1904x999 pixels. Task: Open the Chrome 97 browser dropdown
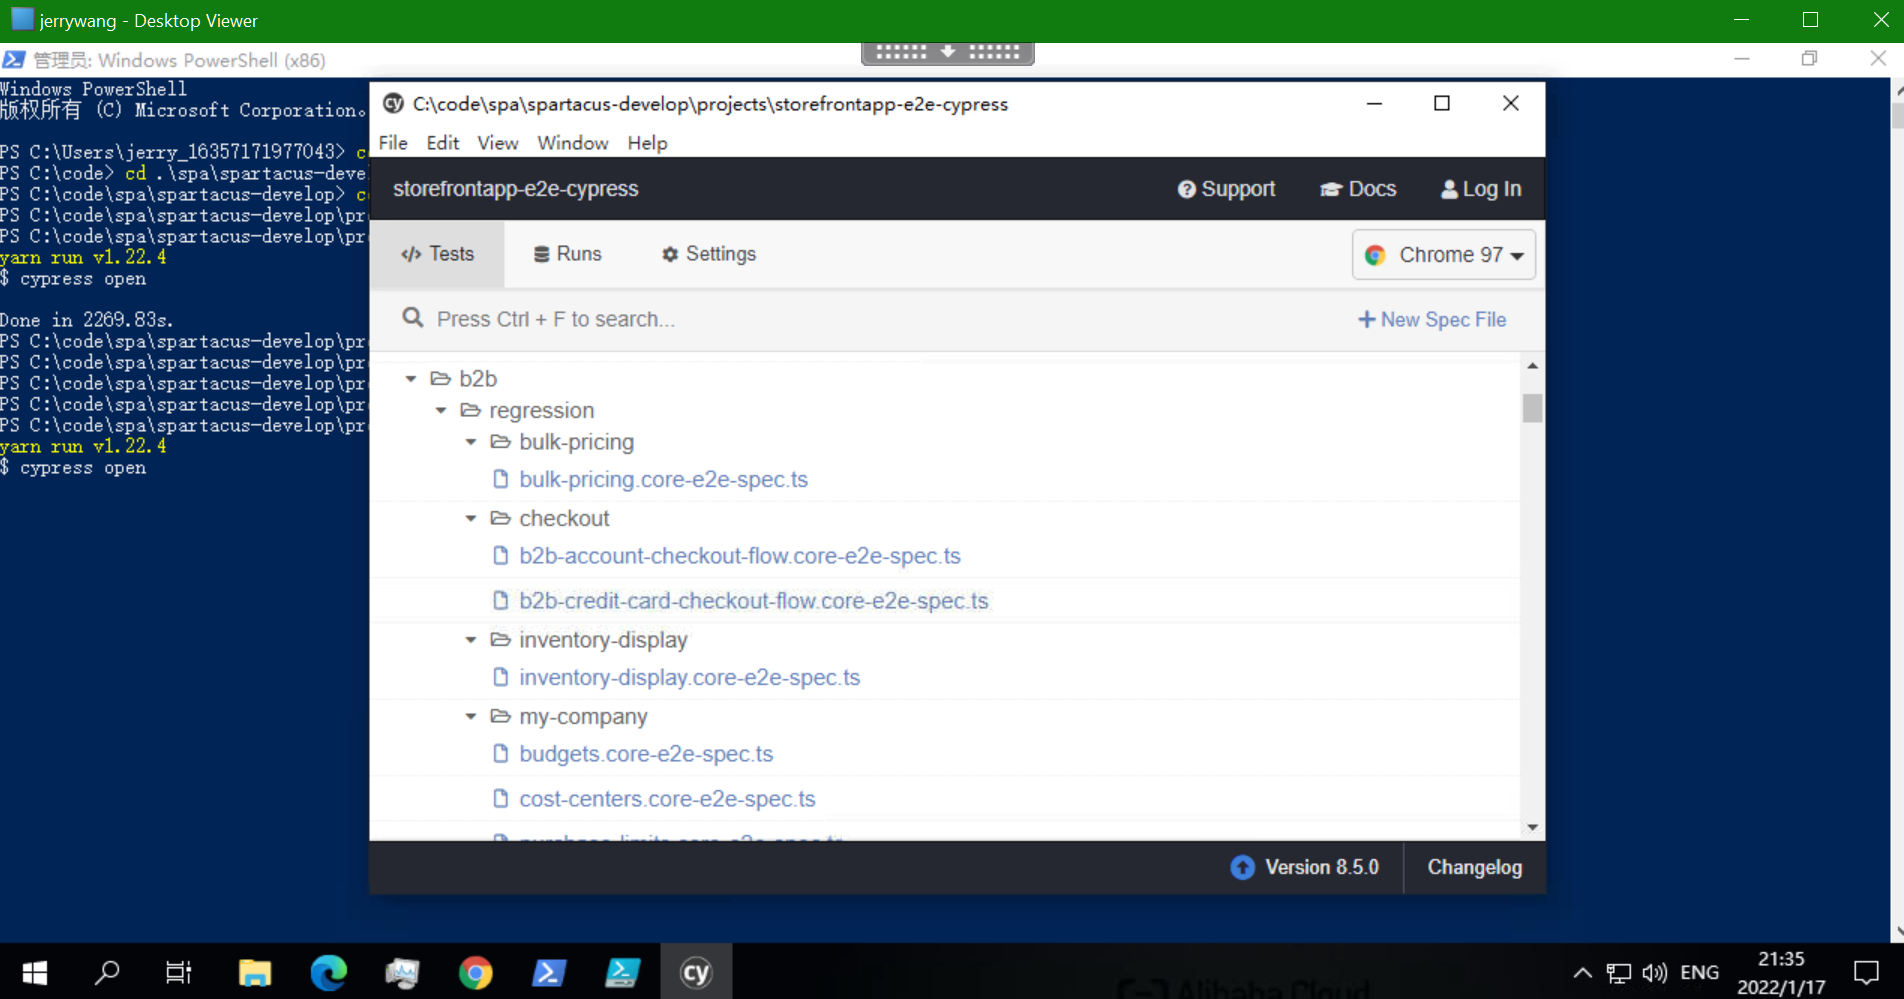pyautogui.click(x=1444, y=255)
